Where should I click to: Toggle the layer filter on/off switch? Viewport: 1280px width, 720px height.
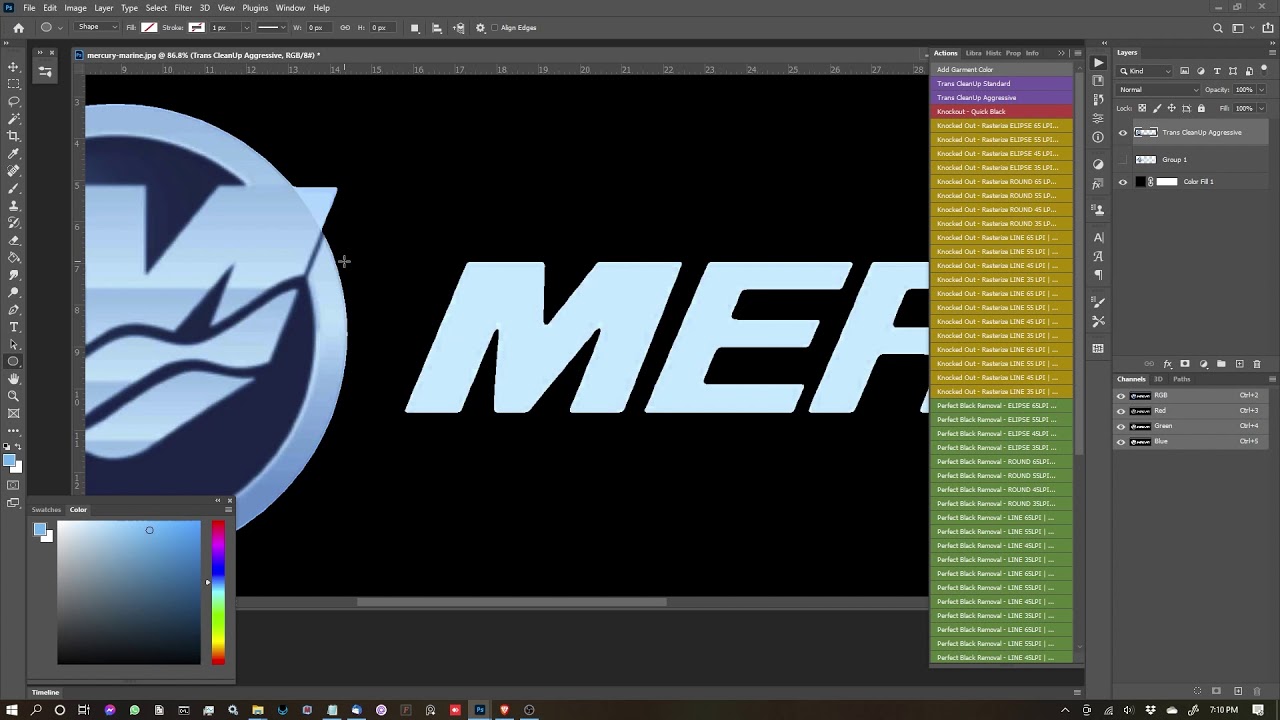(1263, 71)
